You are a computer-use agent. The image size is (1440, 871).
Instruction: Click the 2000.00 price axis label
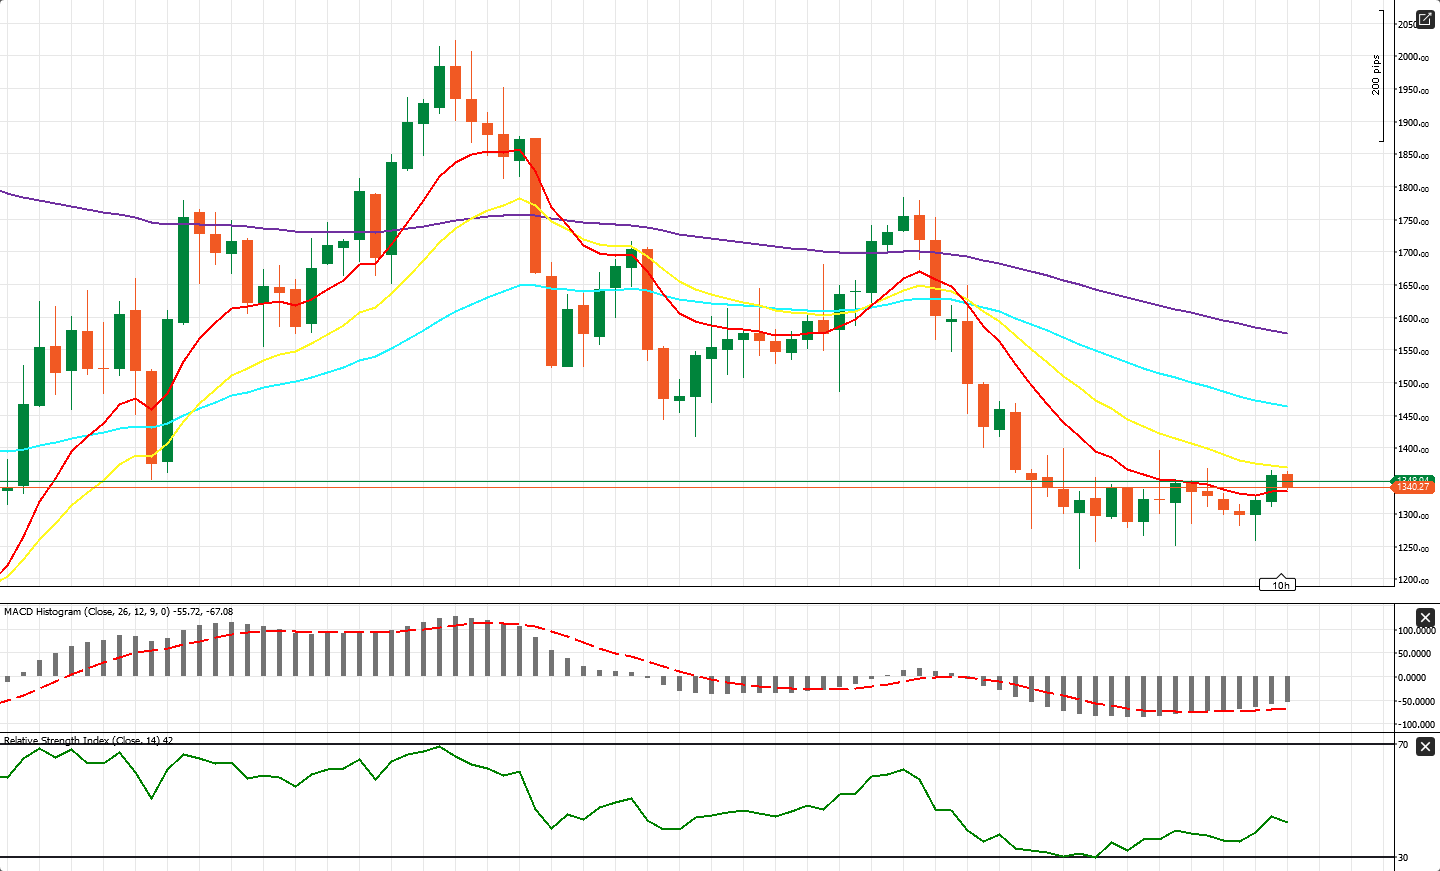(x=1413, y=57)
